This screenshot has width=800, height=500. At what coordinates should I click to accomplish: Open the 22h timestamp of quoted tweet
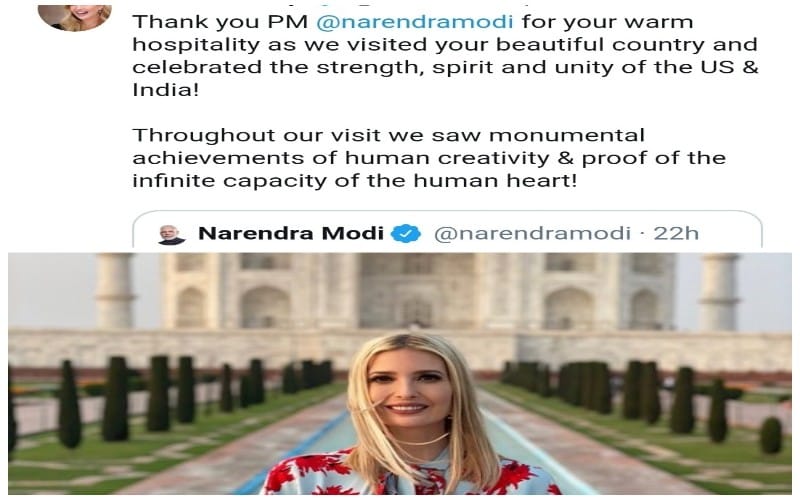click(x=676, y=233)
